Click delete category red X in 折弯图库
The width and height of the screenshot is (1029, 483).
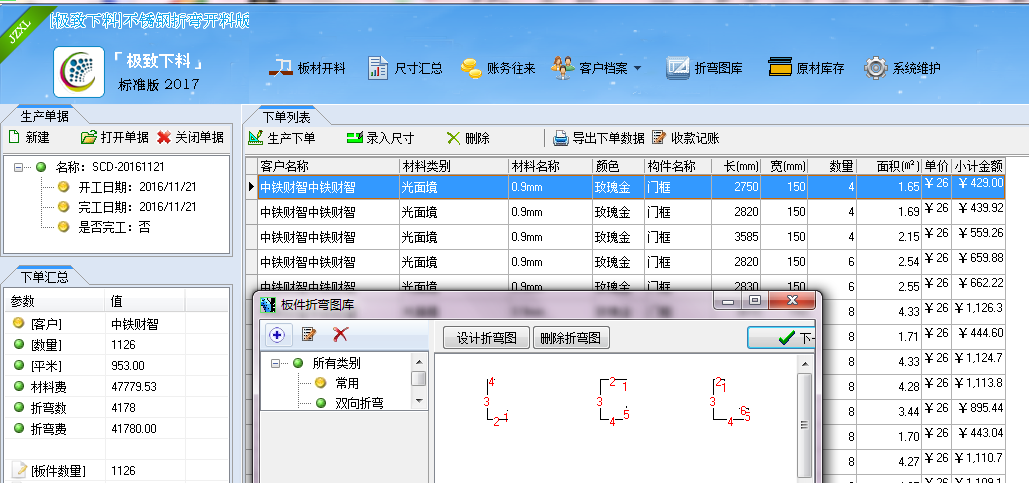pos(340,335)
